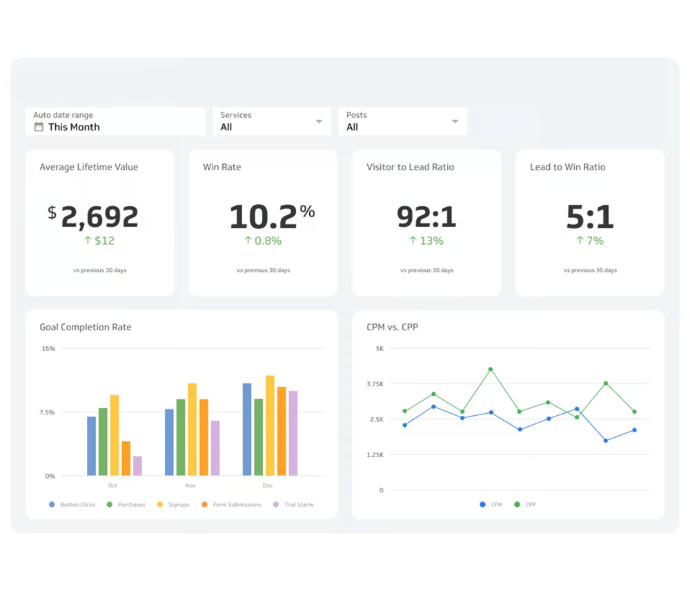690x591 pixels.
Task: Click the up arrow under Win Rate
Action: [x=248, y=240]
